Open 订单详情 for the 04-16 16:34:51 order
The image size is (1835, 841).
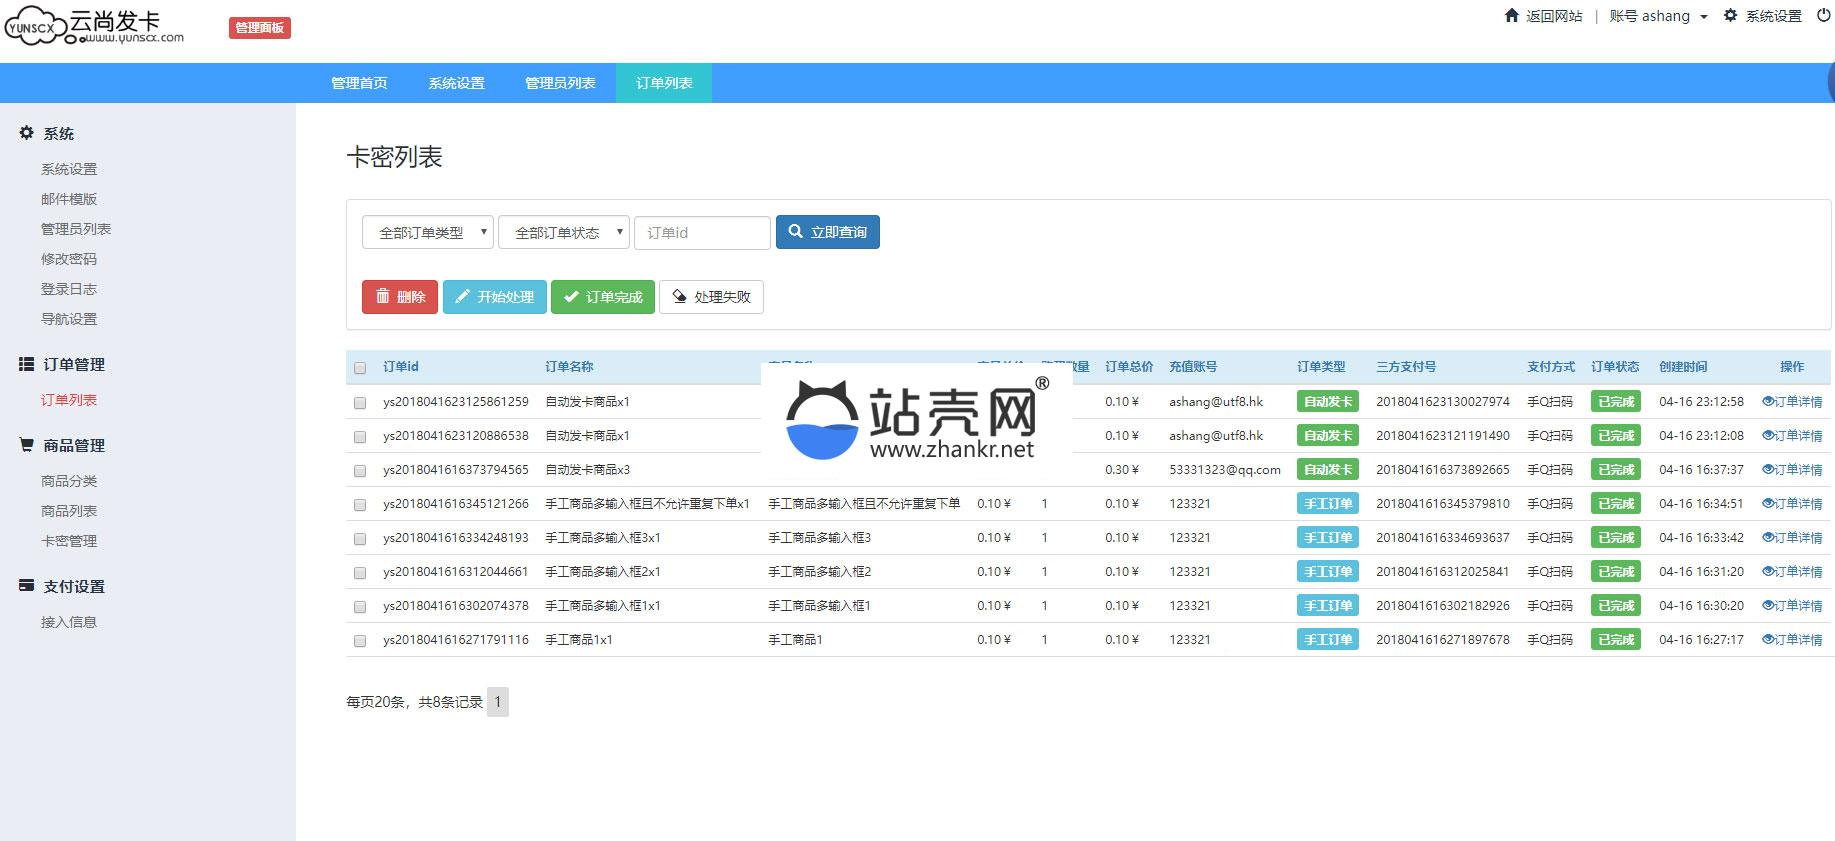1792,504
